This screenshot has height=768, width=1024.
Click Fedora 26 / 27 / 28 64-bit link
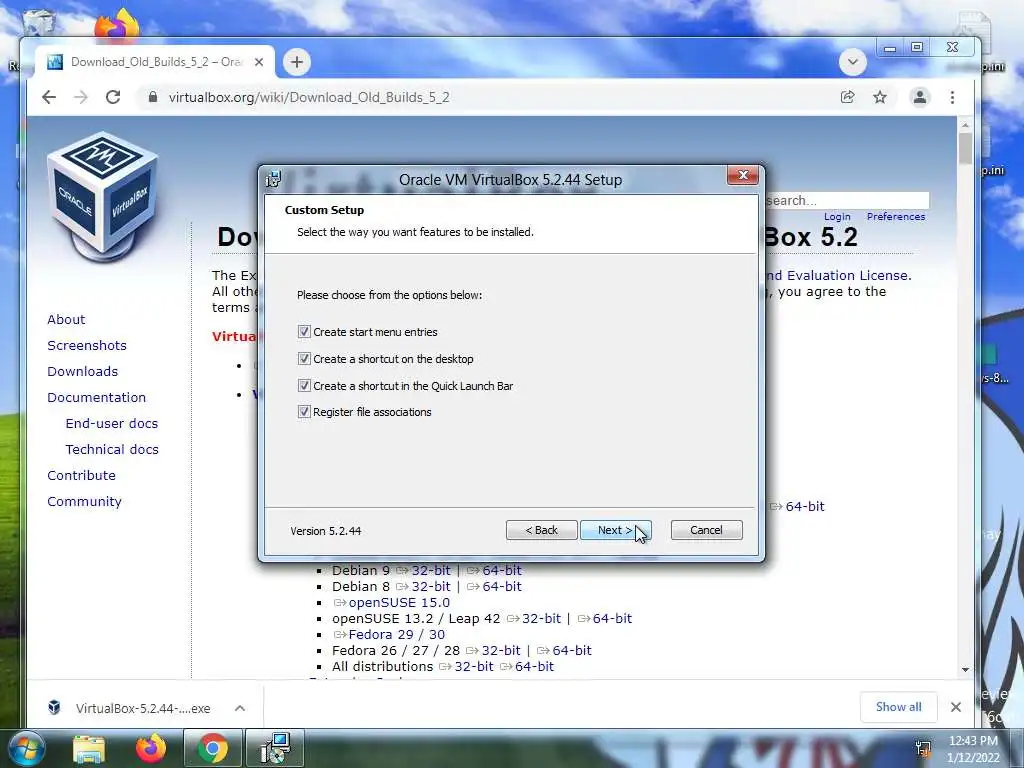[571, 650]
